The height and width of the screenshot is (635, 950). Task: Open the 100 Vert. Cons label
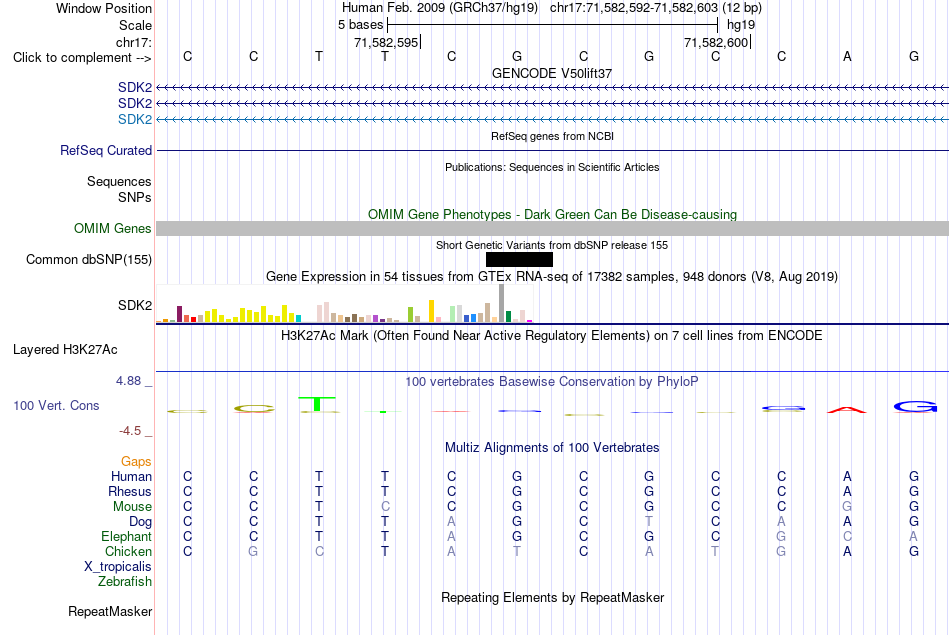pyautogui.click(x=56, y=405)
